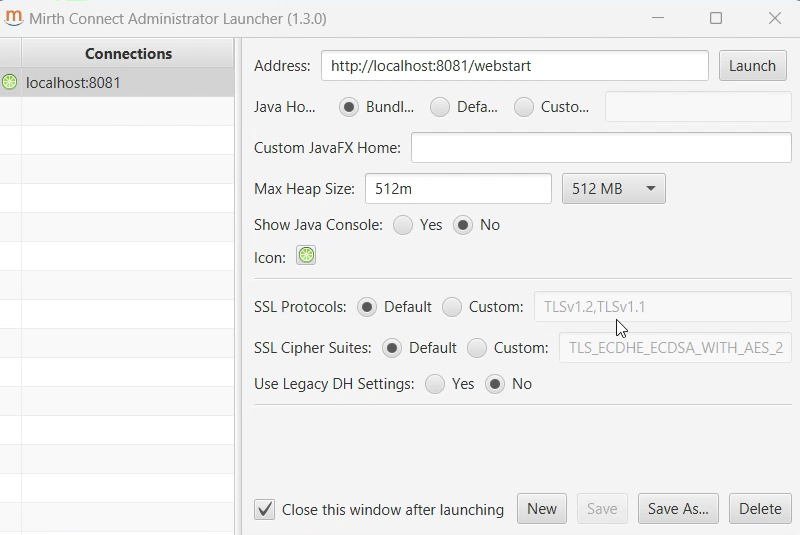
Task: Choose Custom for SSL Cipher Suites
Action: tap(477, 348)
